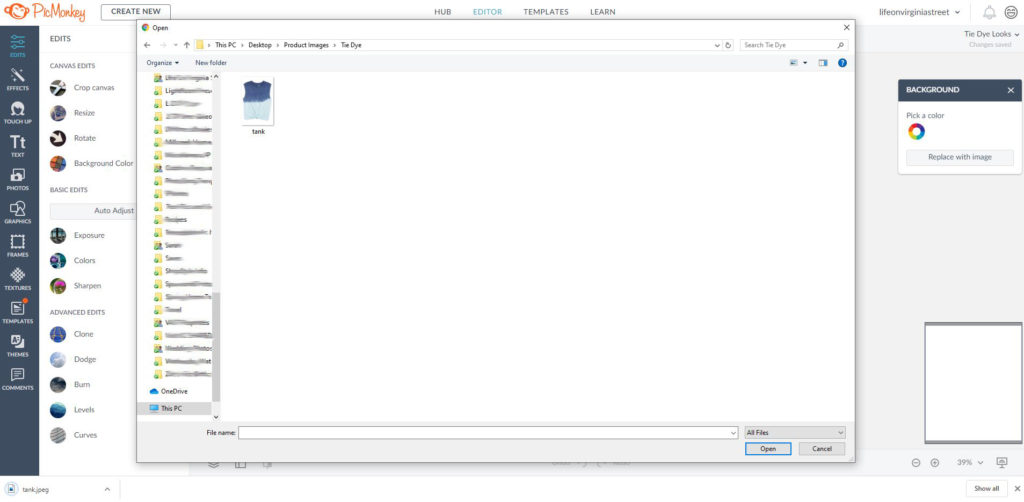Image resolution: width=1024 pixels, height=502 pixels.
Task: Select the tank image thumbnail
Action: (258, 103)
